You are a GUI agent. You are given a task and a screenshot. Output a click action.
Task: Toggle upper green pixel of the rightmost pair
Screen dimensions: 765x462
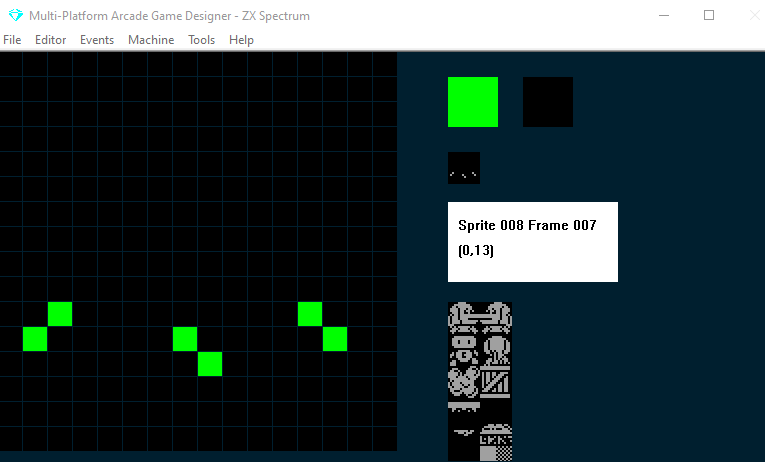coord(310,314)
